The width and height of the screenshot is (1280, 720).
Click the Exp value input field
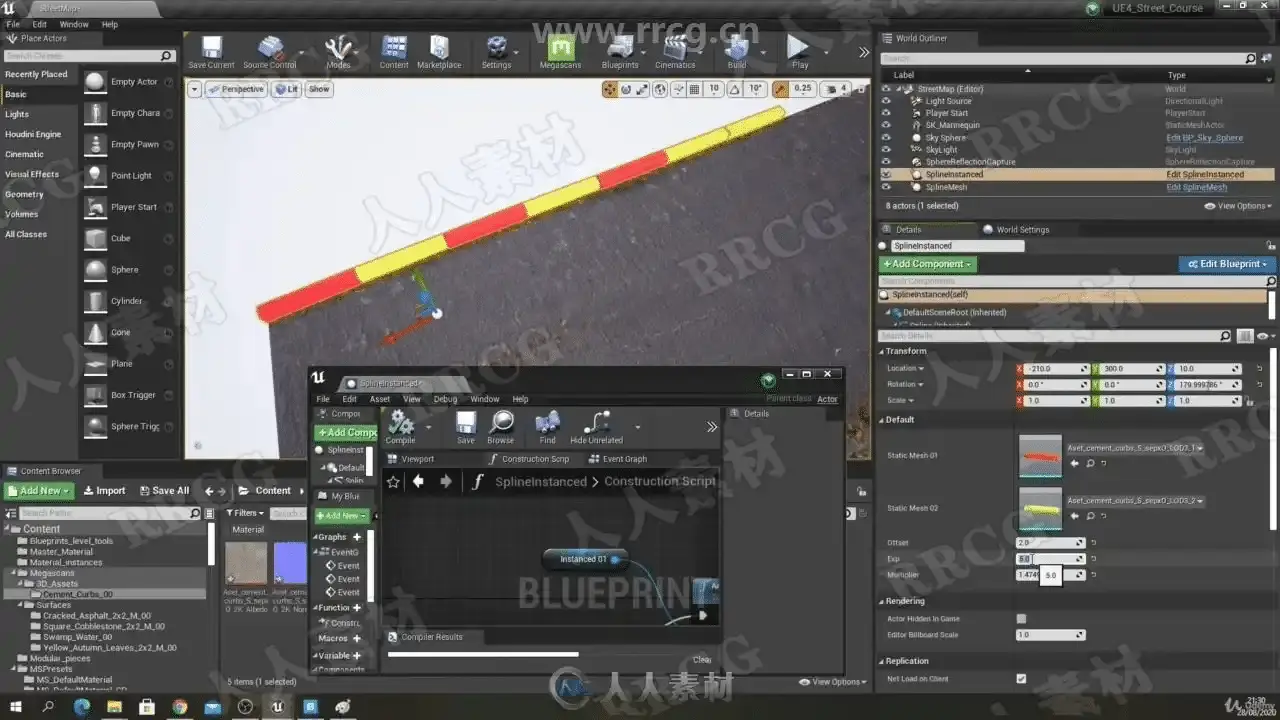coord(1050,559)
